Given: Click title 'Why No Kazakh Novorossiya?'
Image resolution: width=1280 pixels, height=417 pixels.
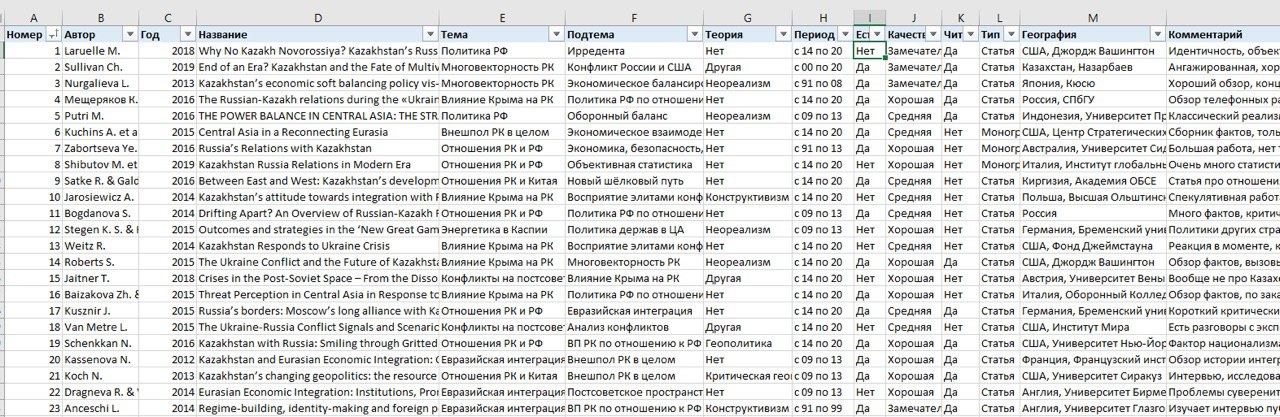Looking at the screenshot, I should coord(317,50).
